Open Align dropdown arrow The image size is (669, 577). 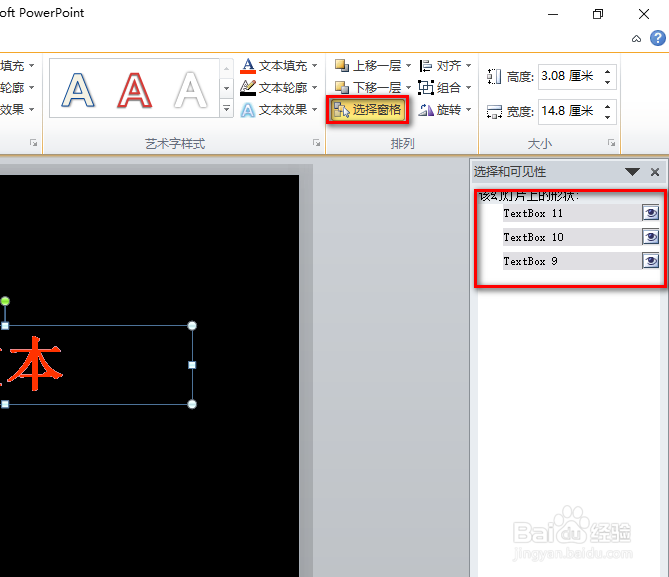[x=468, y=66]
